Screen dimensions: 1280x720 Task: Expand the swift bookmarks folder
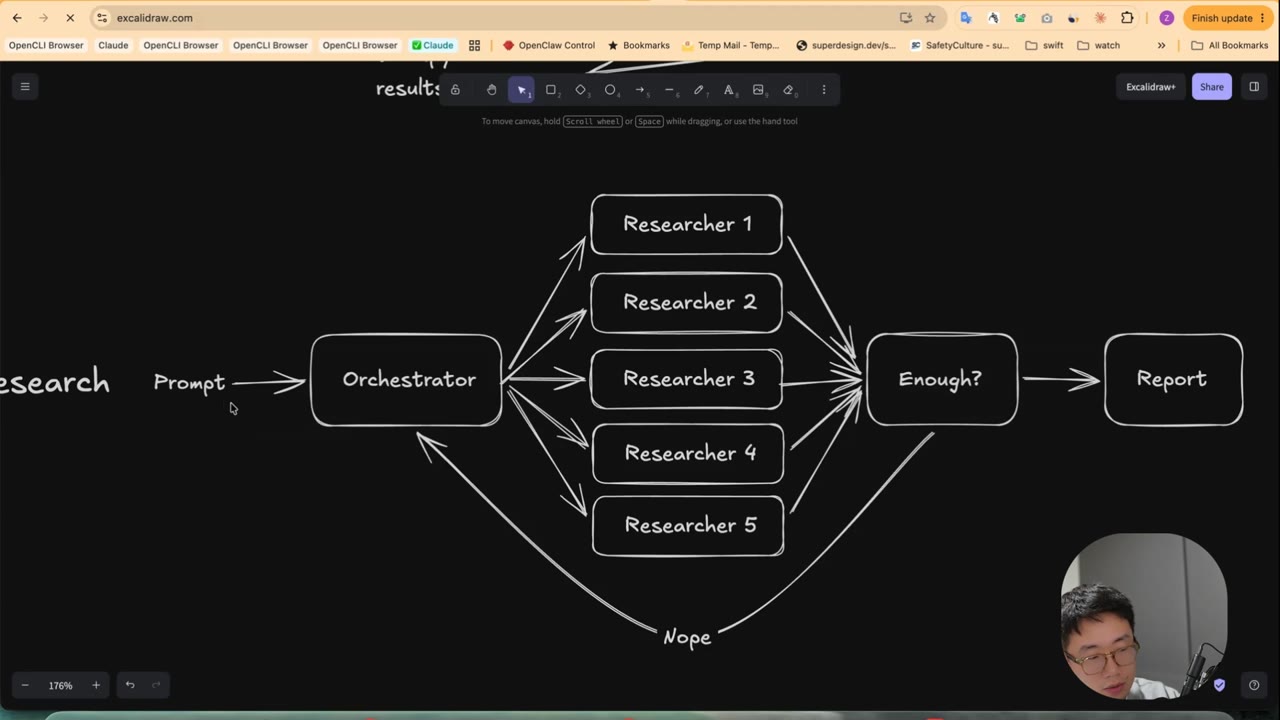[x=1044, y=45]
